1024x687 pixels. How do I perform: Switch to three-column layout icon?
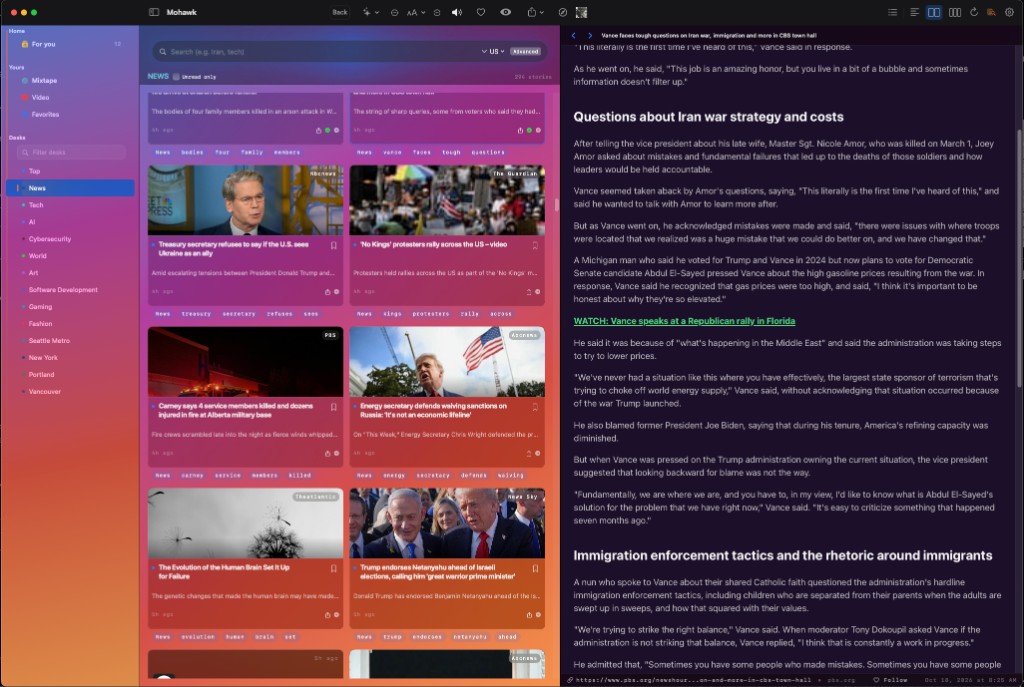coord(954,12)
